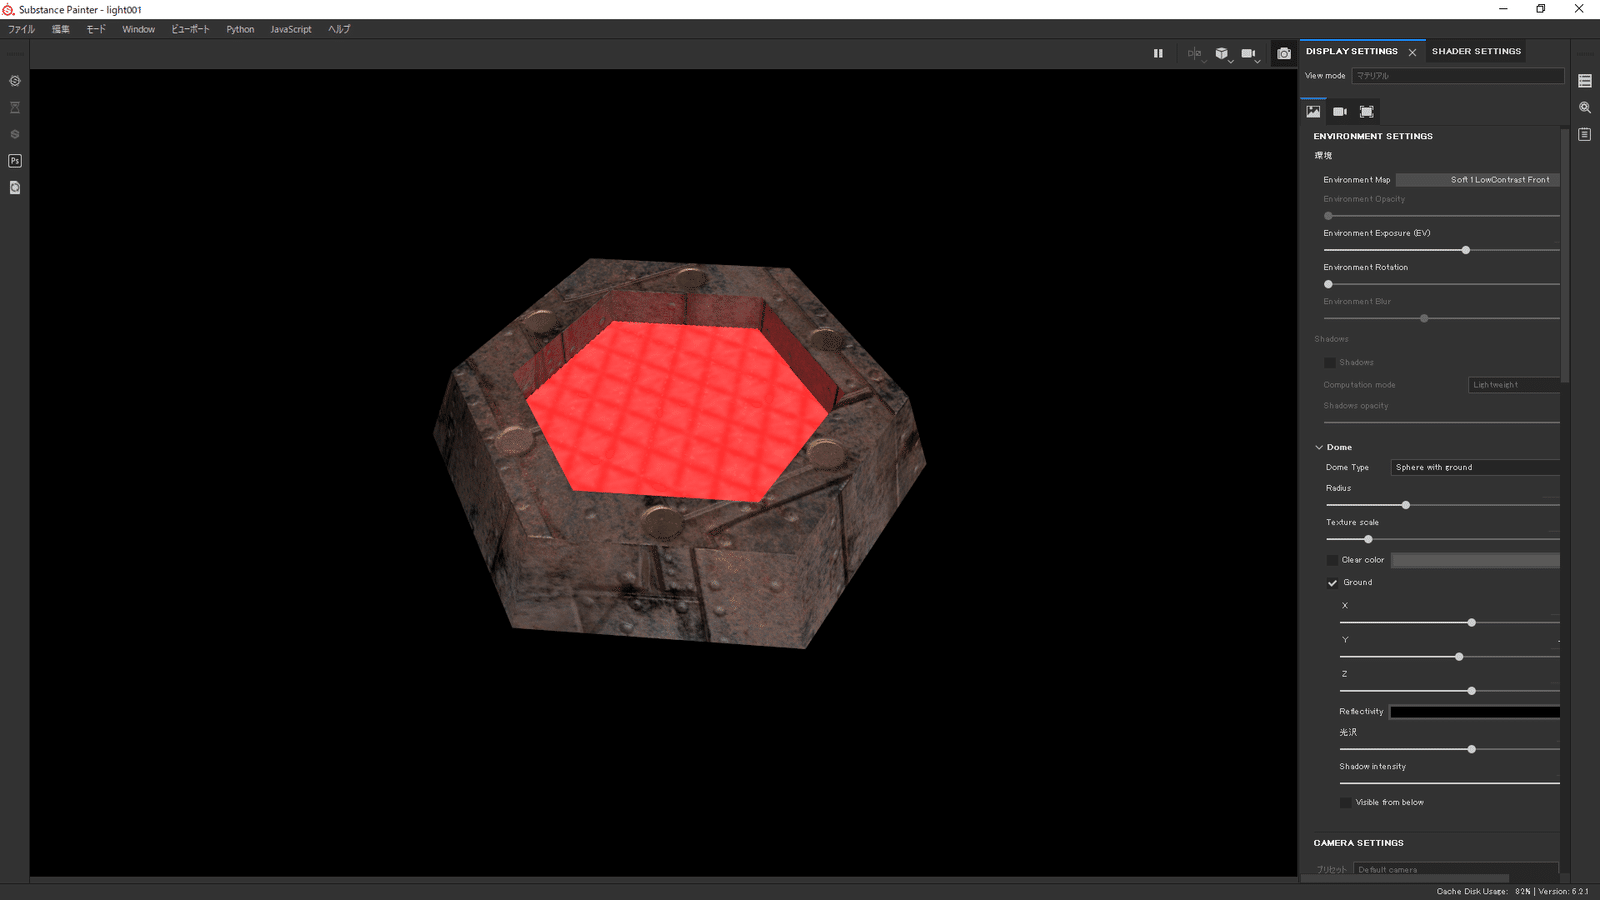This screenshot has height=900, width=1600.
Task: Click the screenshot camera icon
Action: point(1284,53)
